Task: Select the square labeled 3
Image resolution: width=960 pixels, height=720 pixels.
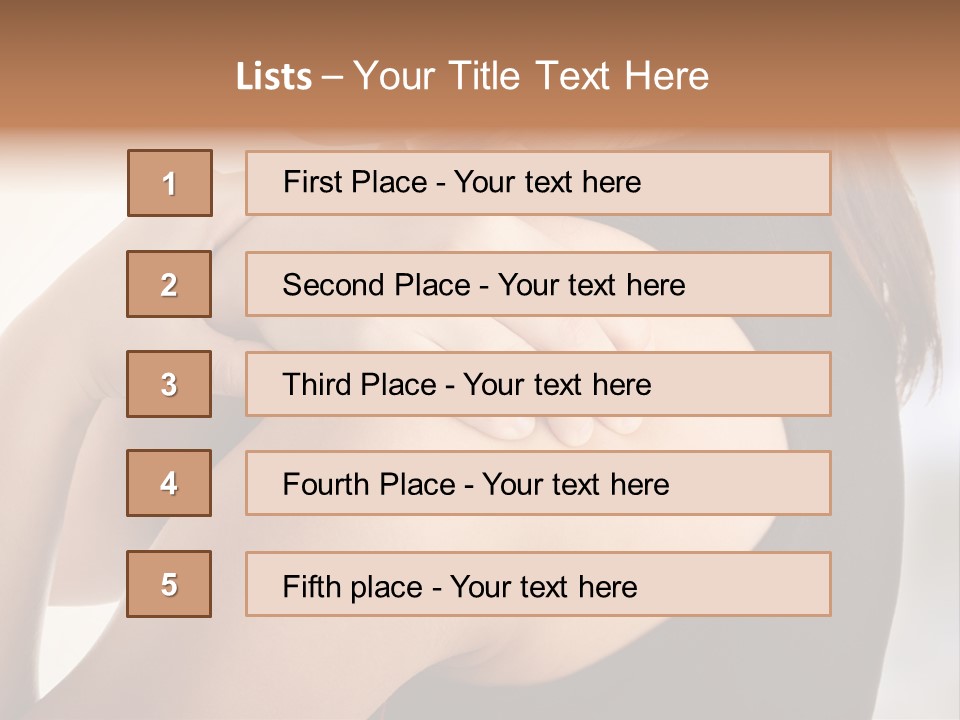Action: point(169,384)
